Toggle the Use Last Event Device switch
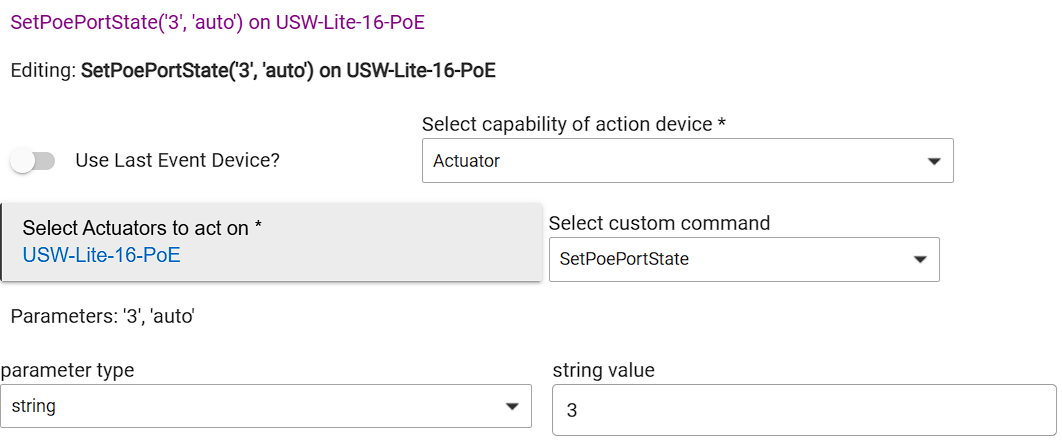Screen dimensions: 1062x443 (33, 160)
